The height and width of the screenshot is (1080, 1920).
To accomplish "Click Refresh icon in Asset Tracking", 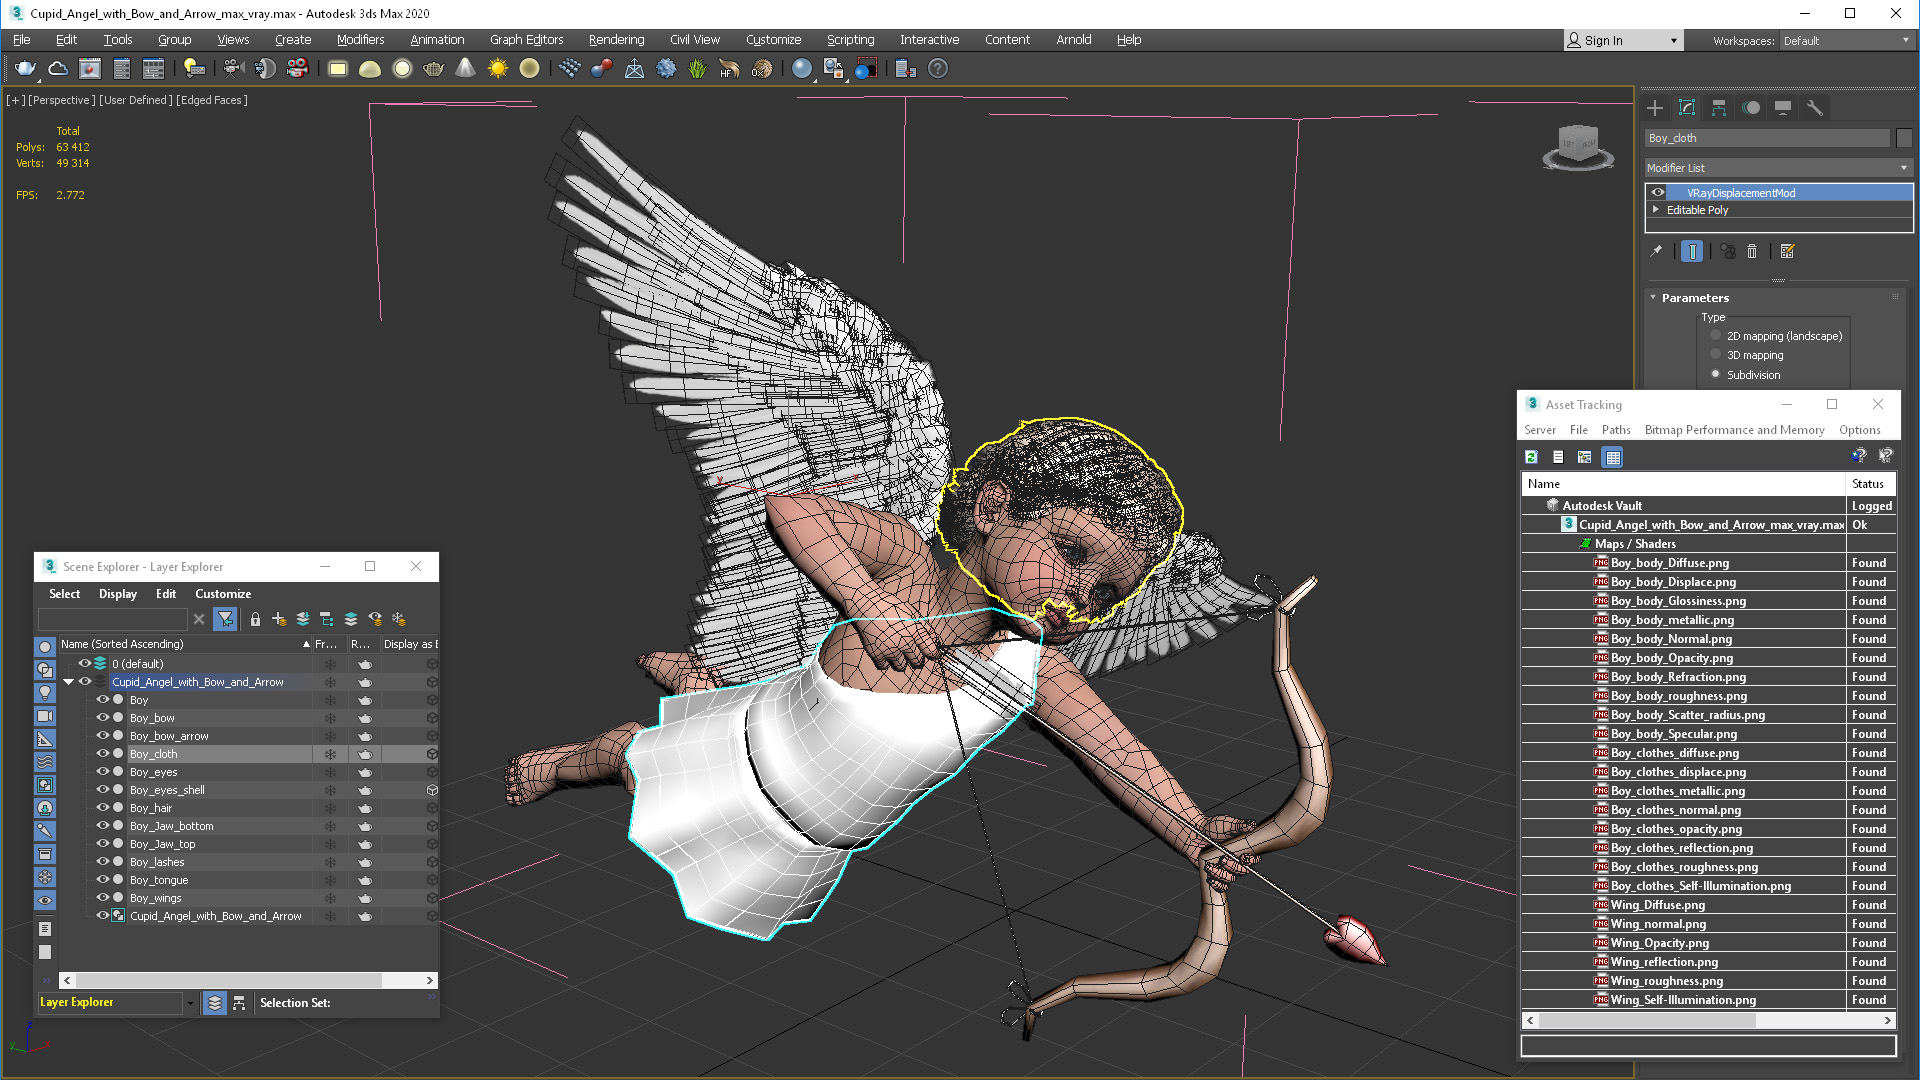I will click(x=1531, y=457).
